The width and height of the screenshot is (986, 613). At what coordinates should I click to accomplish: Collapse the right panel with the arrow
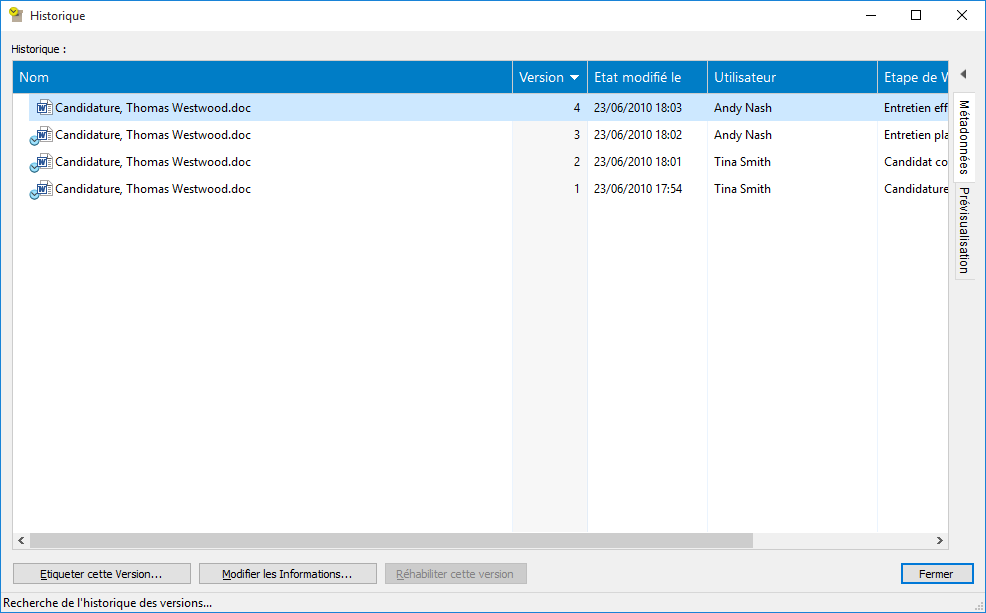[x=963, y=75]
